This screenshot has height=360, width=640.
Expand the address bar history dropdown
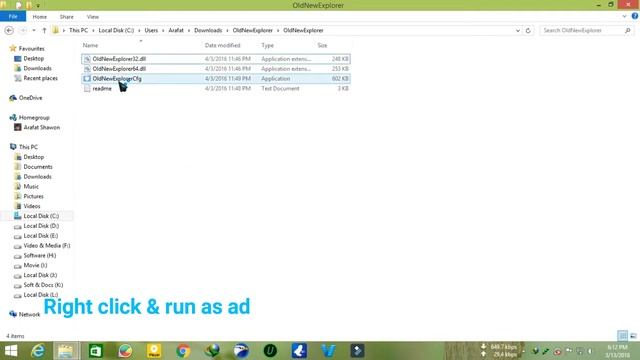coord(518,31)
